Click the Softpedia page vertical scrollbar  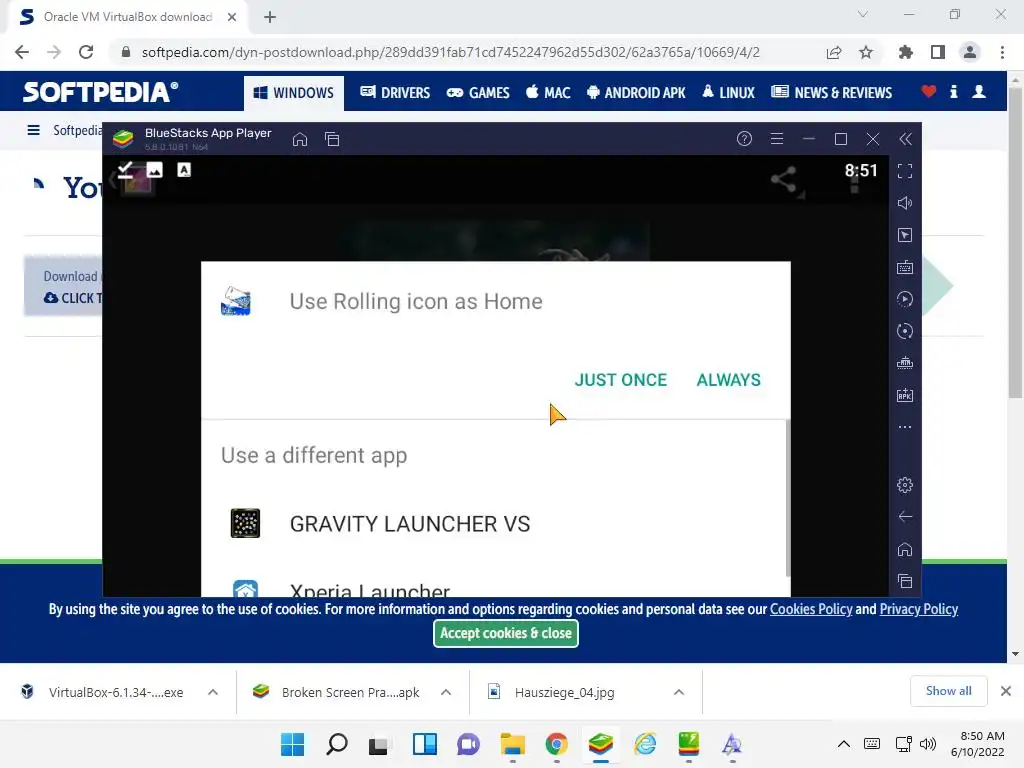(1015, 242)
